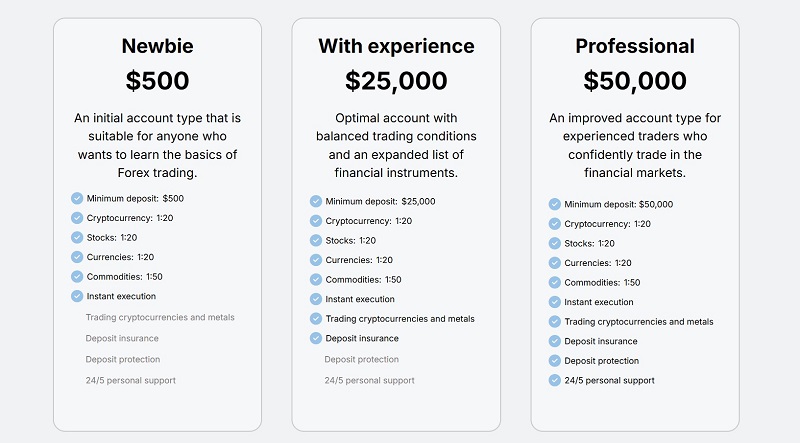Select the With experience plan heading
Image resolution: width=800 pixels, height=443 pixels.
tap(396, 46)
